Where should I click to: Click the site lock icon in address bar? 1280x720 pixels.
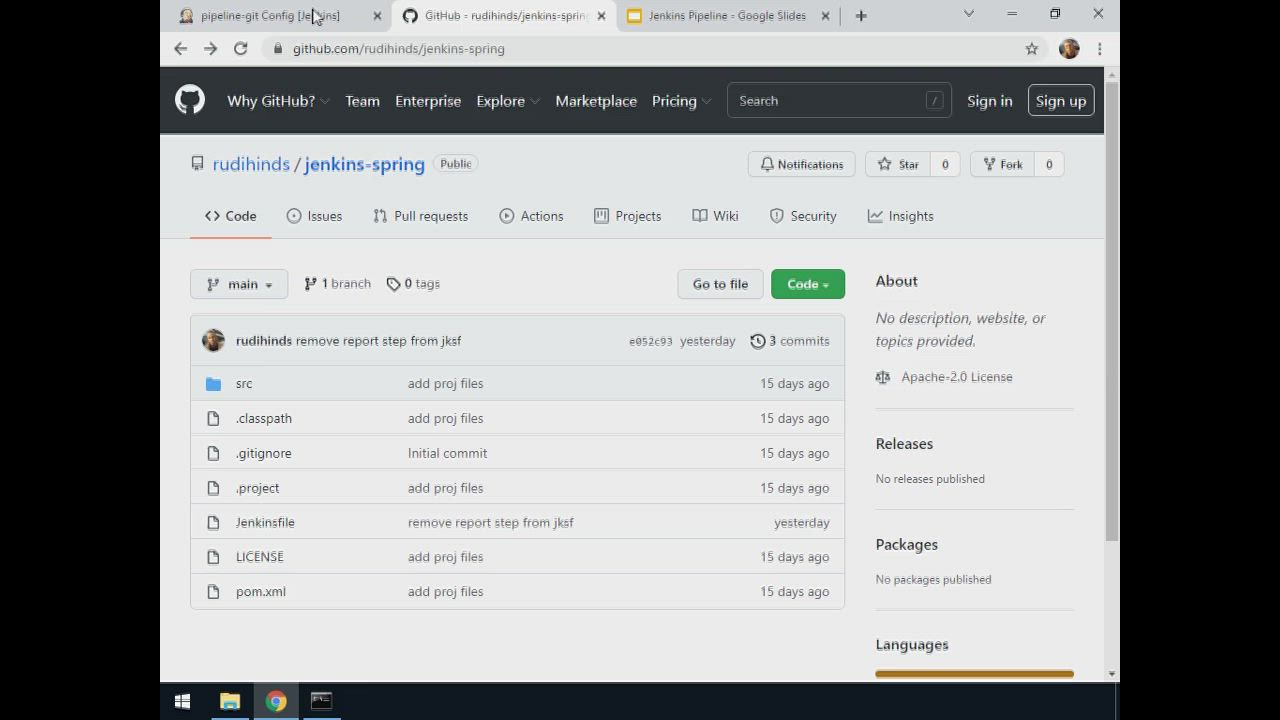(x=277, y=48)
